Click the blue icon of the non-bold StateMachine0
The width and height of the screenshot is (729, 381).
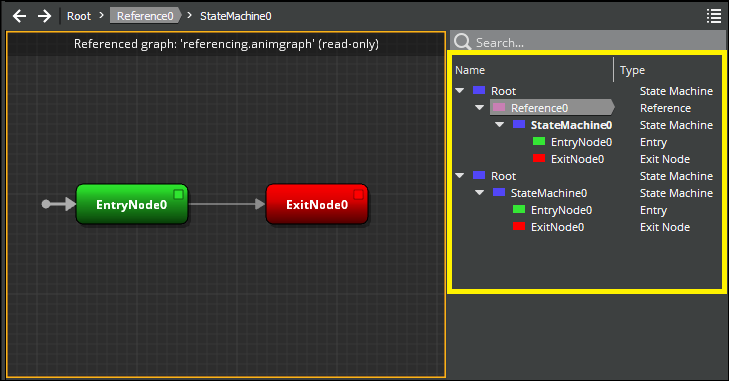[499, 192]
